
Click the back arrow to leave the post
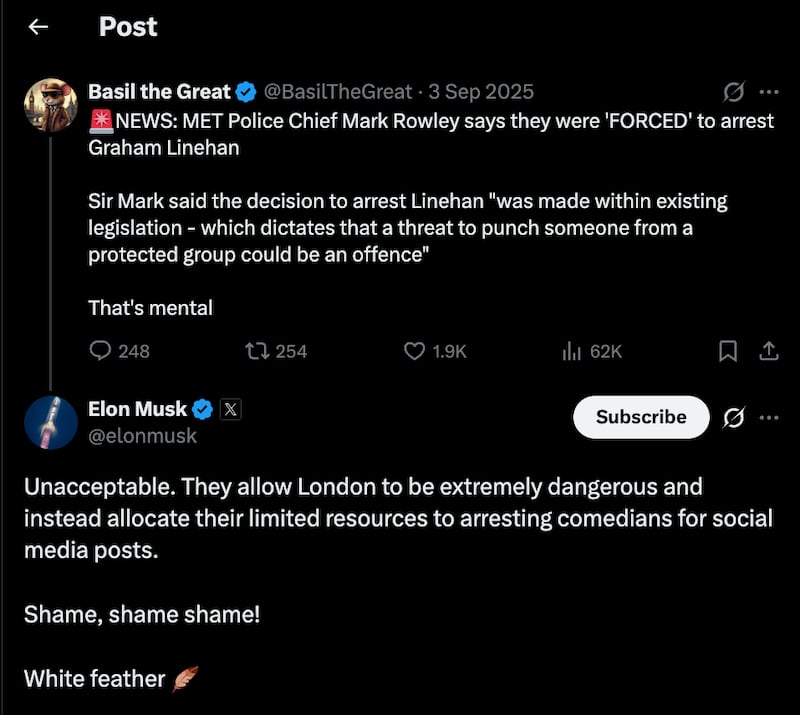tap(37, 27)
